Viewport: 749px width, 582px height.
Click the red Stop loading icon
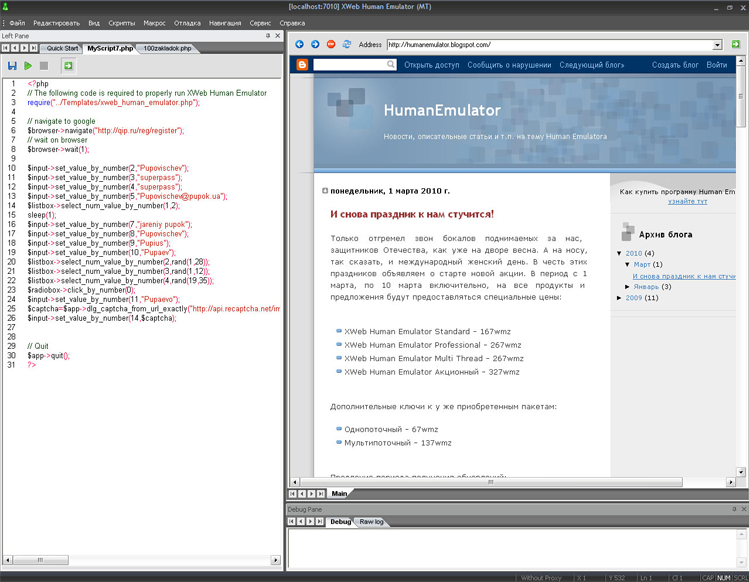pyautogui.click(x=331, y=45)
